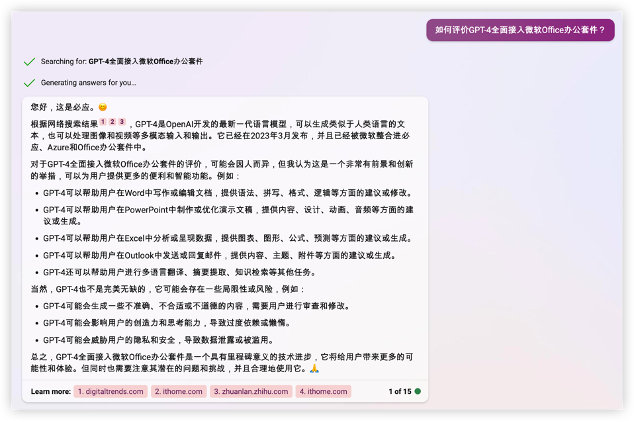Open the 1. digitaltrends.com source link
The width and height of the screenshot is (634, 422).
click(111, 391)
